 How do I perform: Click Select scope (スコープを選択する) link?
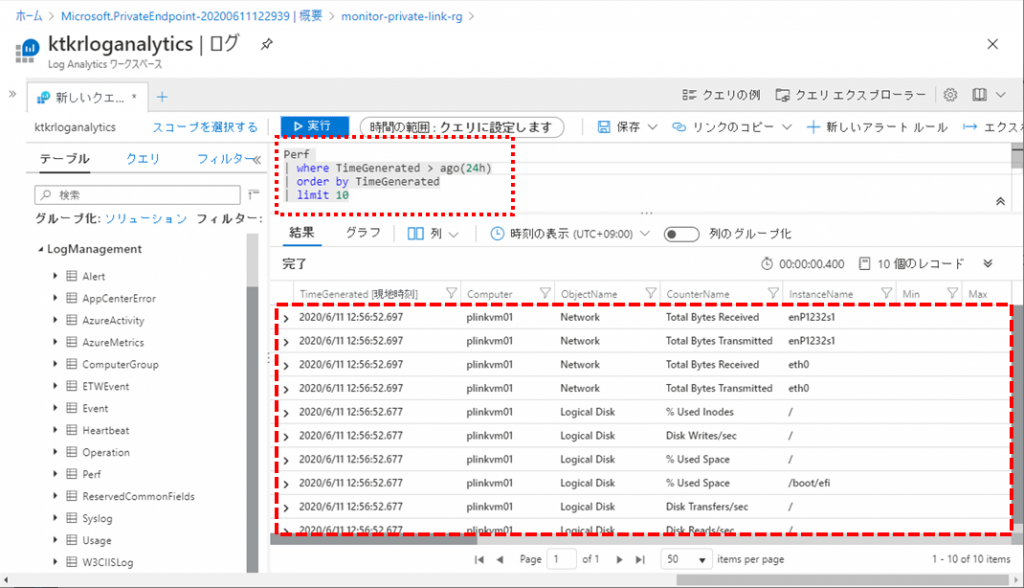[205, 127]
